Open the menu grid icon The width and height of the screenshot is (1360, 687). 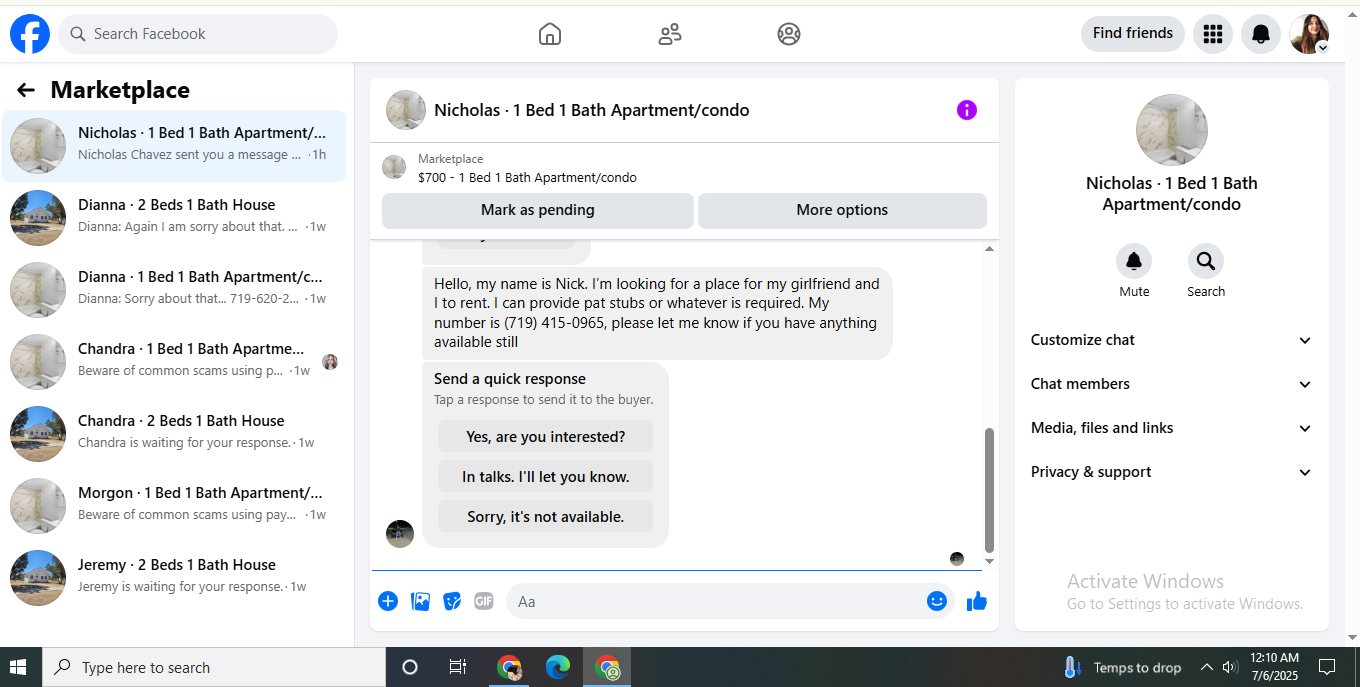point(1213,34)
